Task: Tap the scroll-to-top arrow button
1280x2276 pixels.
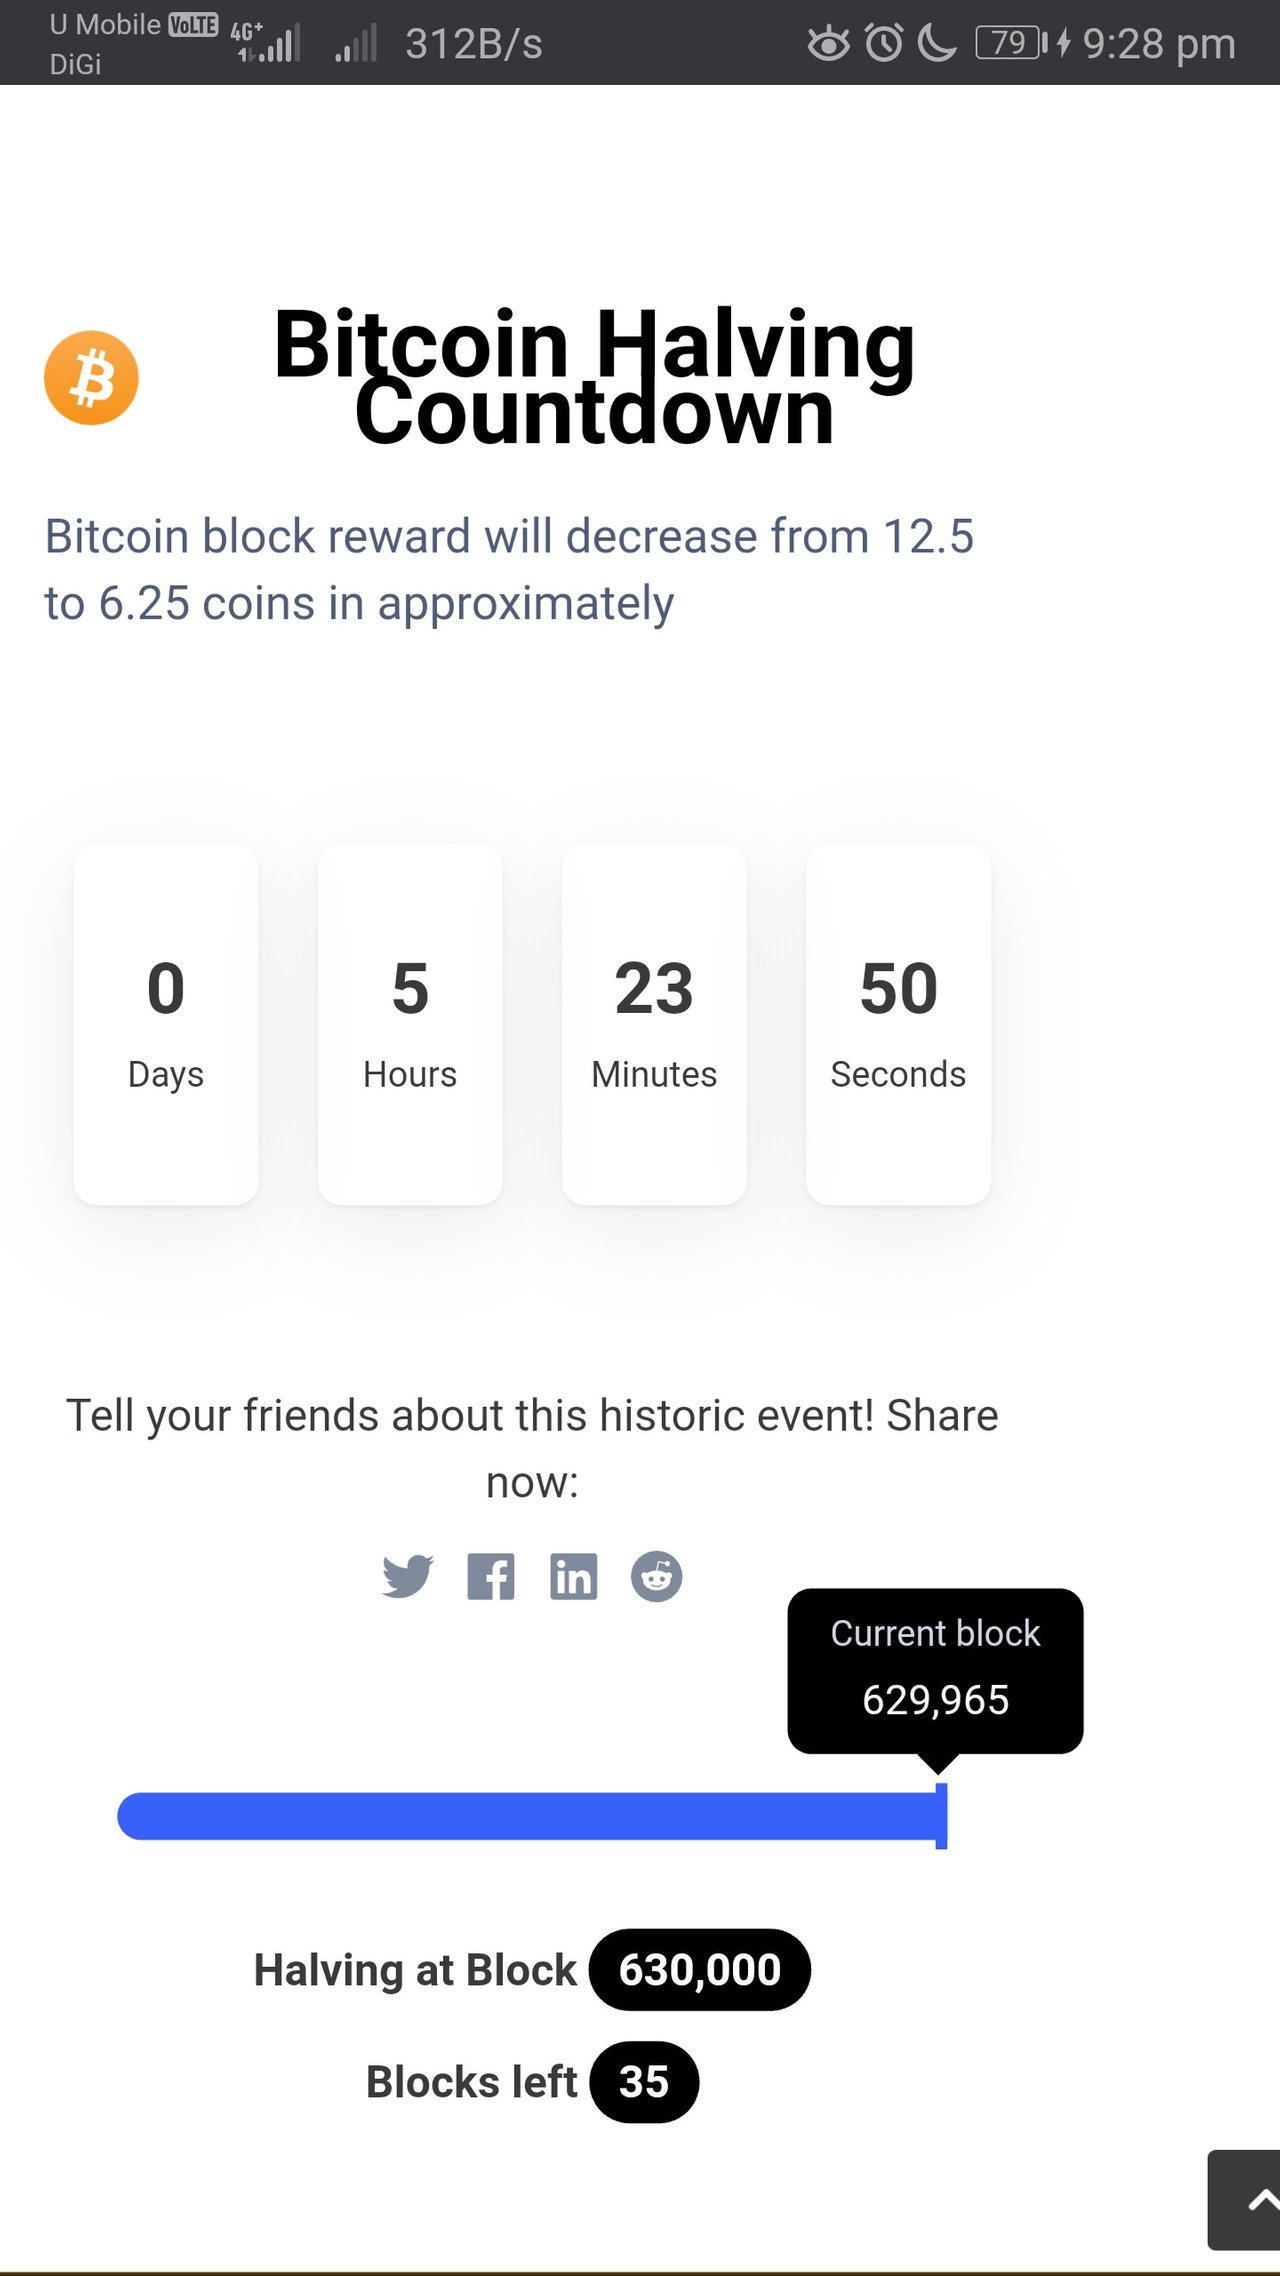Action: click(1246, 2200)
